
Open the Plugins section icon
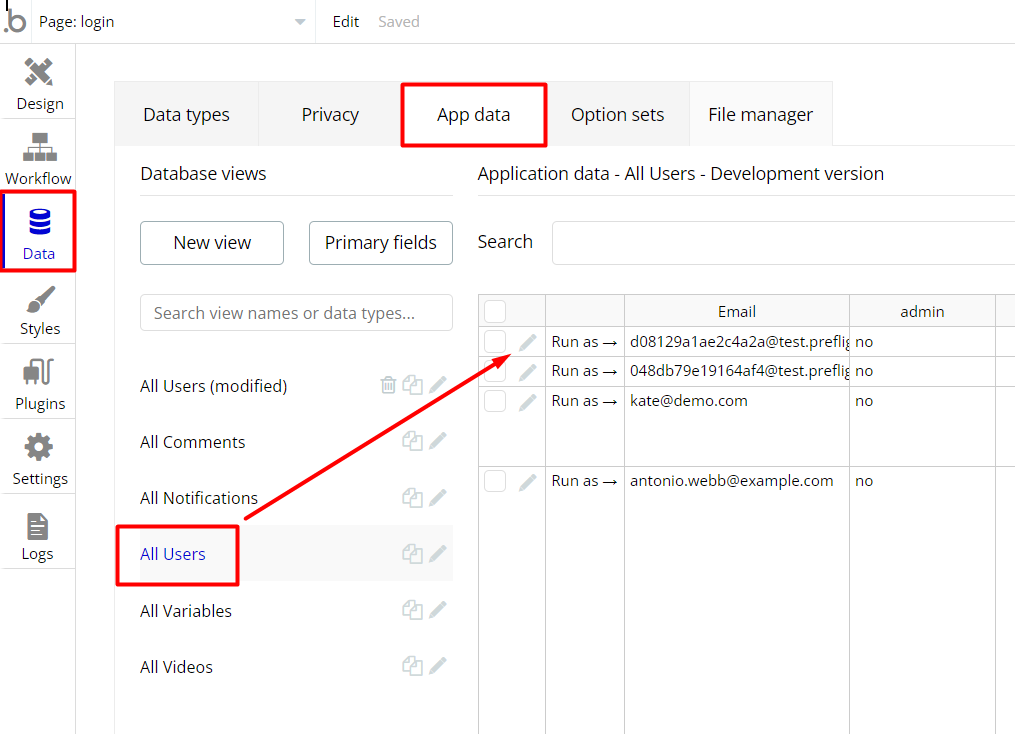(x=39, y=384)
